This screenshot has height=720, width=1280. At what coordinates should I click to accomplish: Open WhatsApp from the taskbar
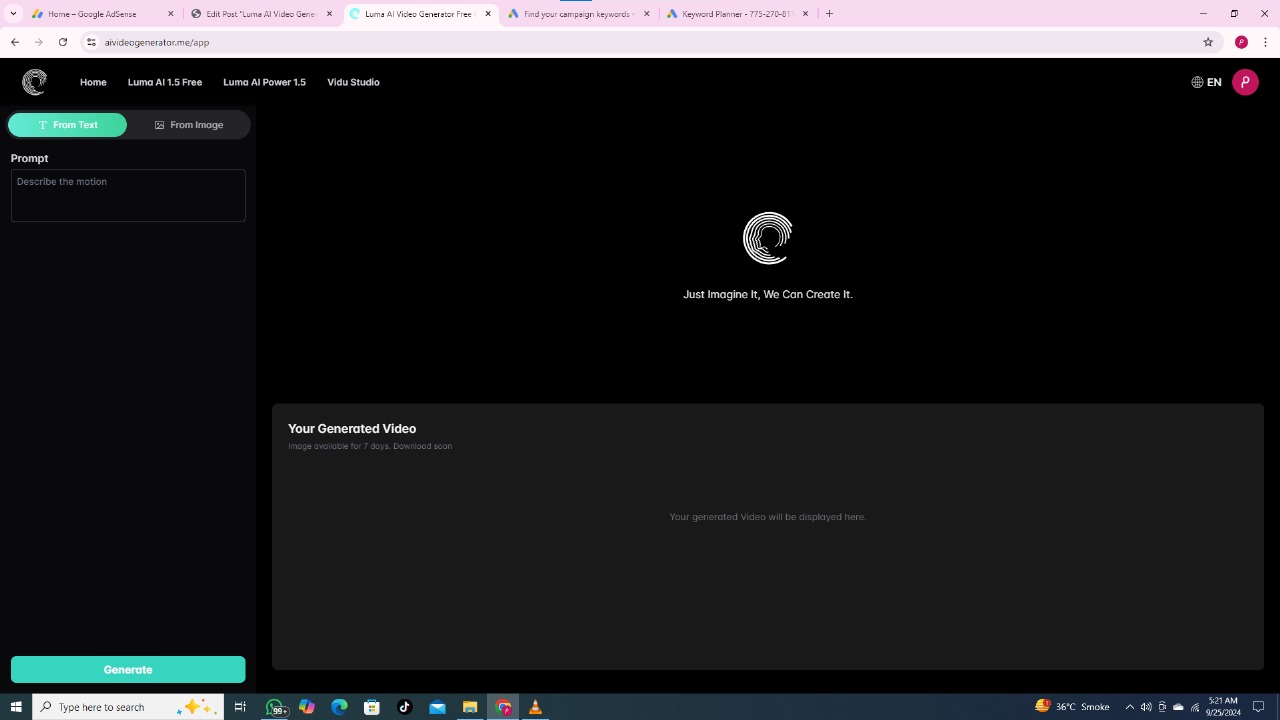[275, 707]
